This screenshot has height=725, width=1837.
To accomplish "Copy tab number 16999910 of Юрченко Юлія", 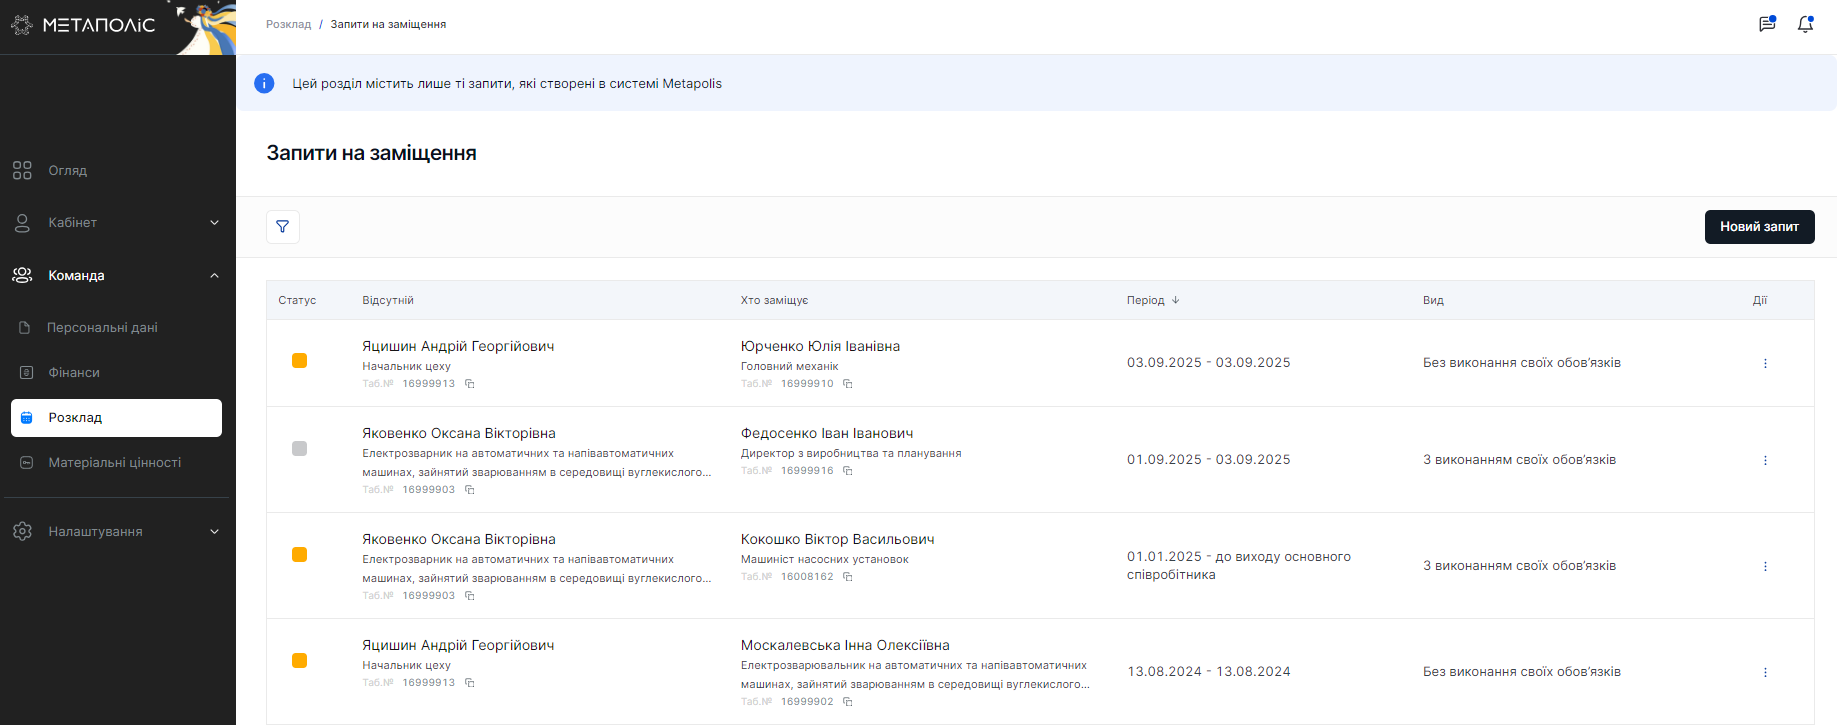I will (x=847, y=384).
